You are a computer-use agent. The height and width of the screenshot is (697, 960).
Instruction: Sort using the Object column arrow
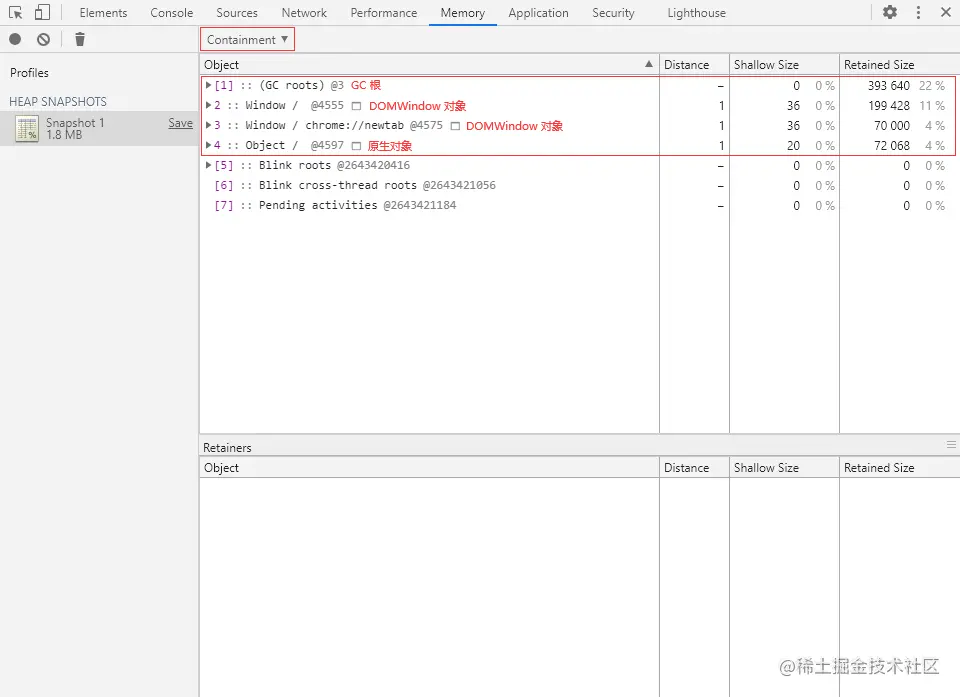648,64
